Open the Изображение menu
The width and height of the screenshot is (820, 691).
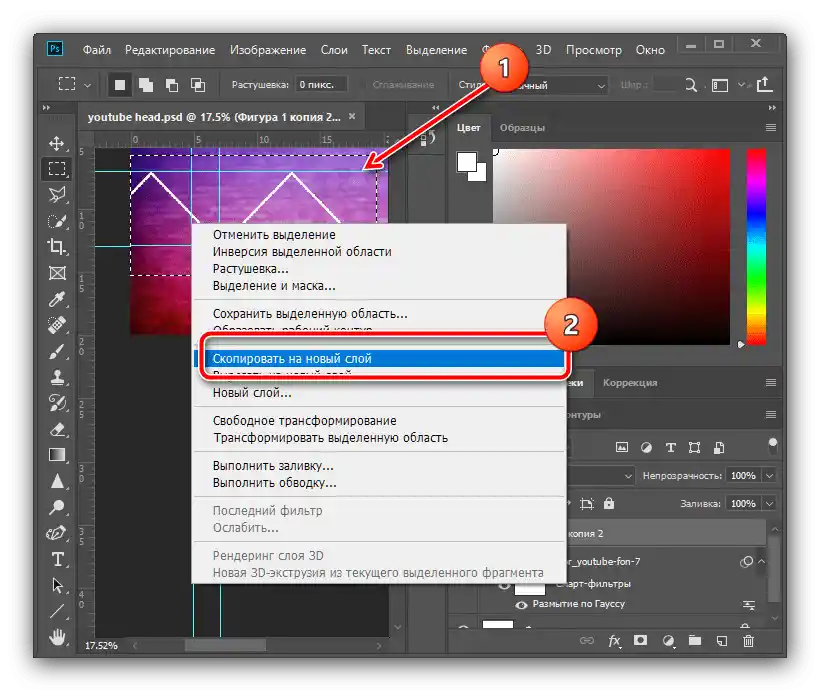pos(268,50)
